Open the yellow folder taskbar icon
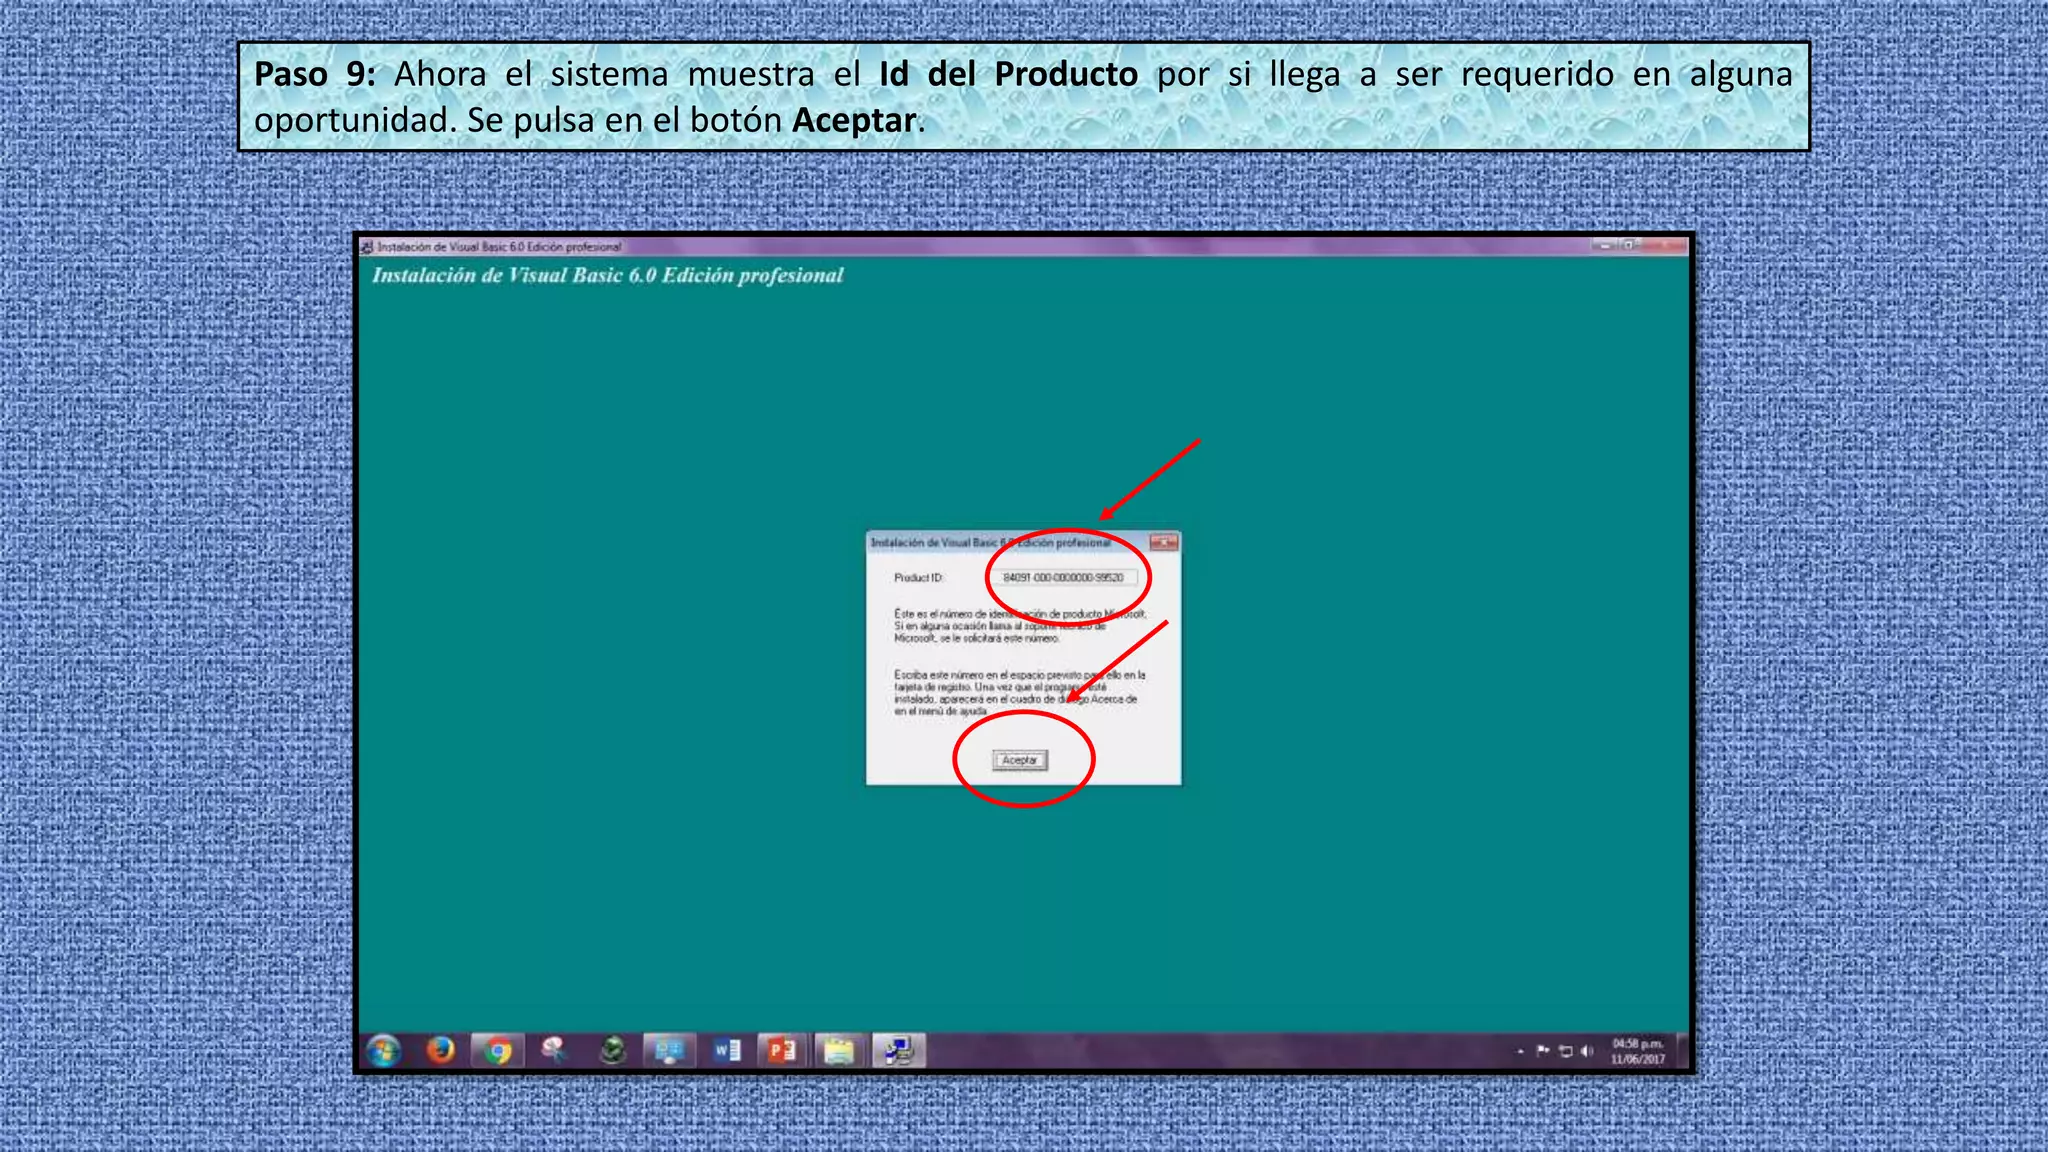This screenshot has width=2048, height=1152. coord(840,1050)
